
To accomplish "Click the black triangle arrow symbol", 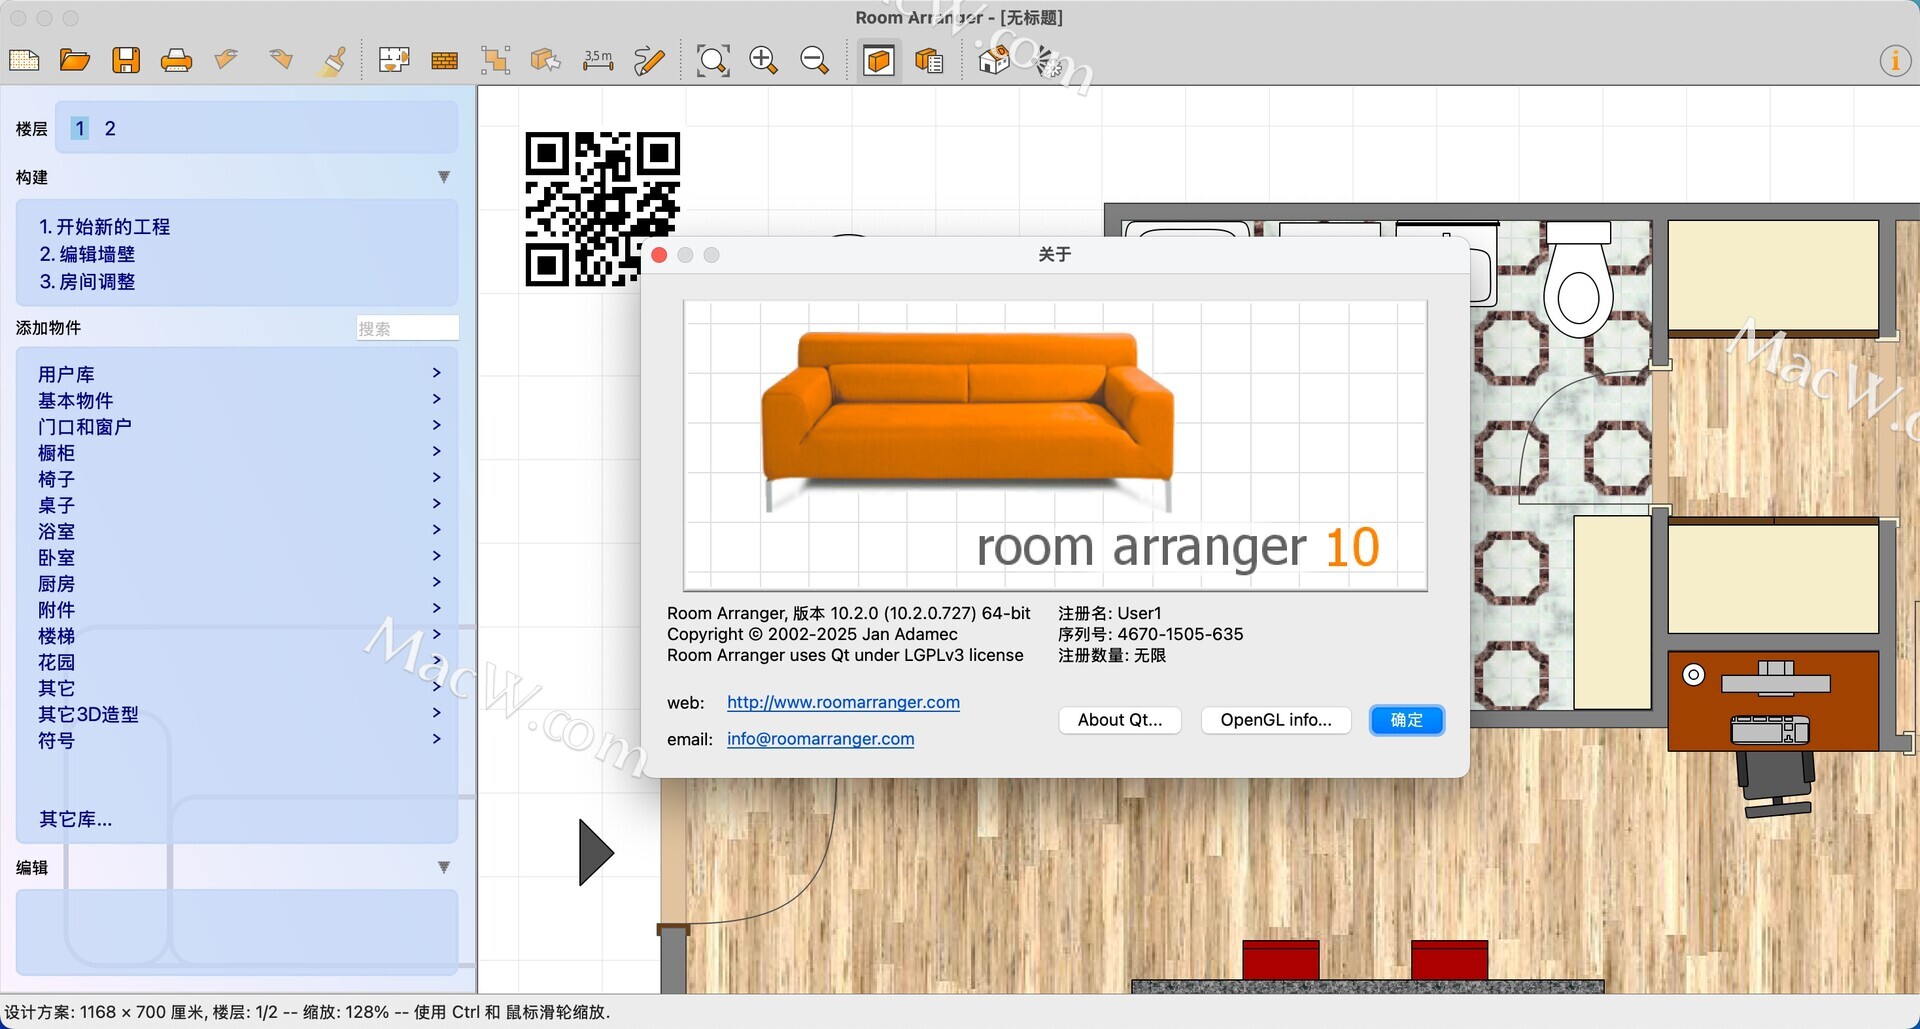I will [x=596, y=852].
